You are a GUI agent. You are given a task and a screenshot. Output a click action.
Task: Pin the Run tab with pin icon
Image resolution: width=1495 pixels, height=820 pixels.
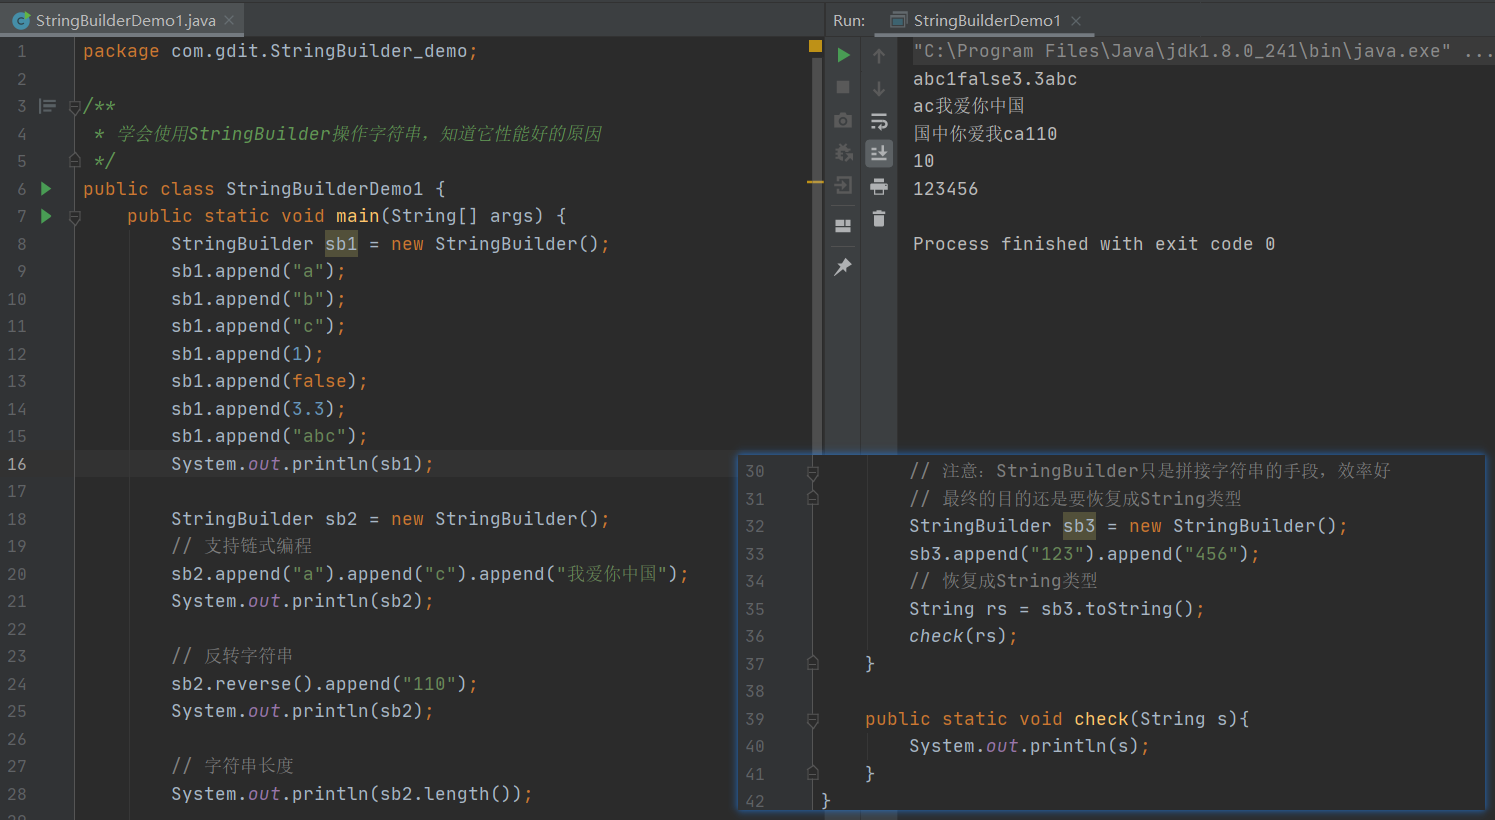[x=843, y=267]
